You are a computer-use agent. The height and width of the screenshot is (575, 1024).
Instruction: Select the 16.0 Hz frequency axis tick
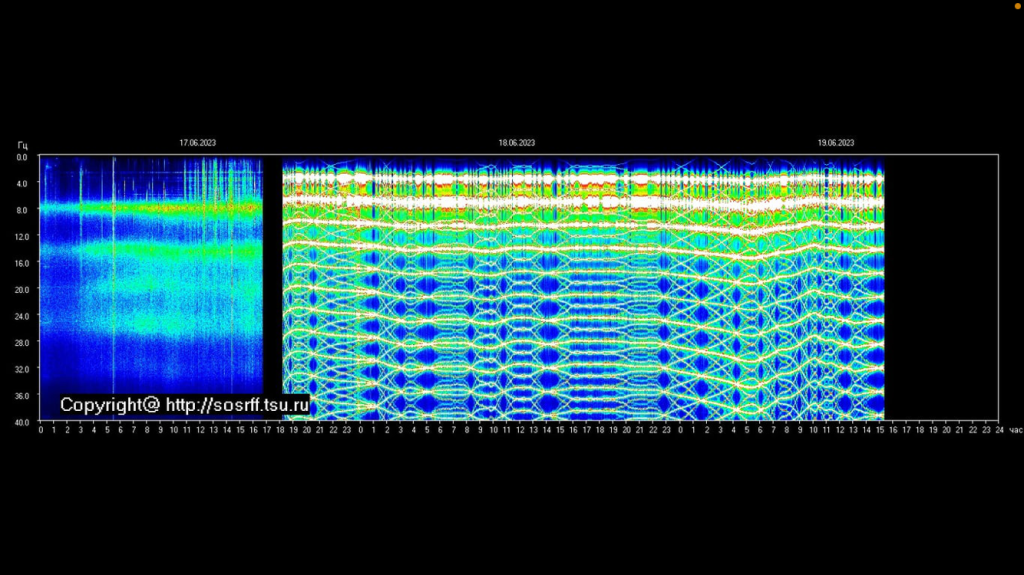pyautogui.click(x=22, y=263)
